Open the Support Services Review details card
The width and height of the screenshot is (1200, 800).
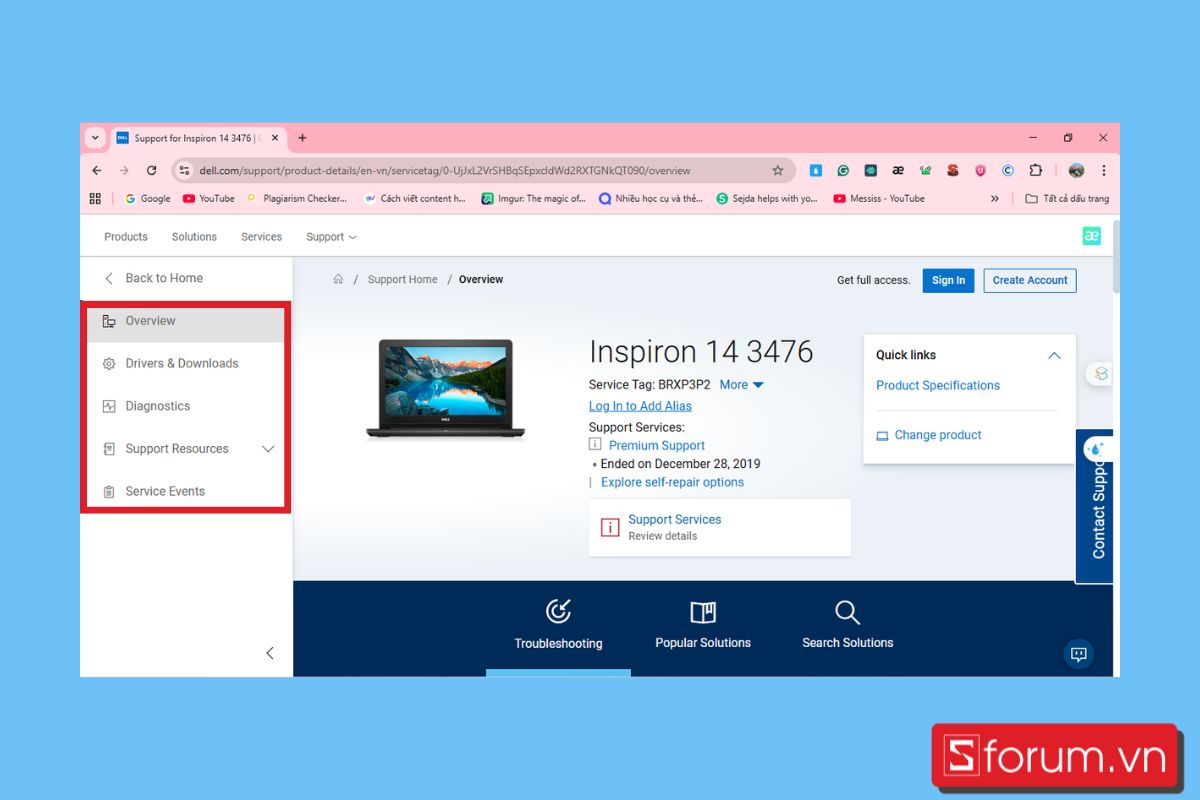pyautogui.click(x=720, y=527)
